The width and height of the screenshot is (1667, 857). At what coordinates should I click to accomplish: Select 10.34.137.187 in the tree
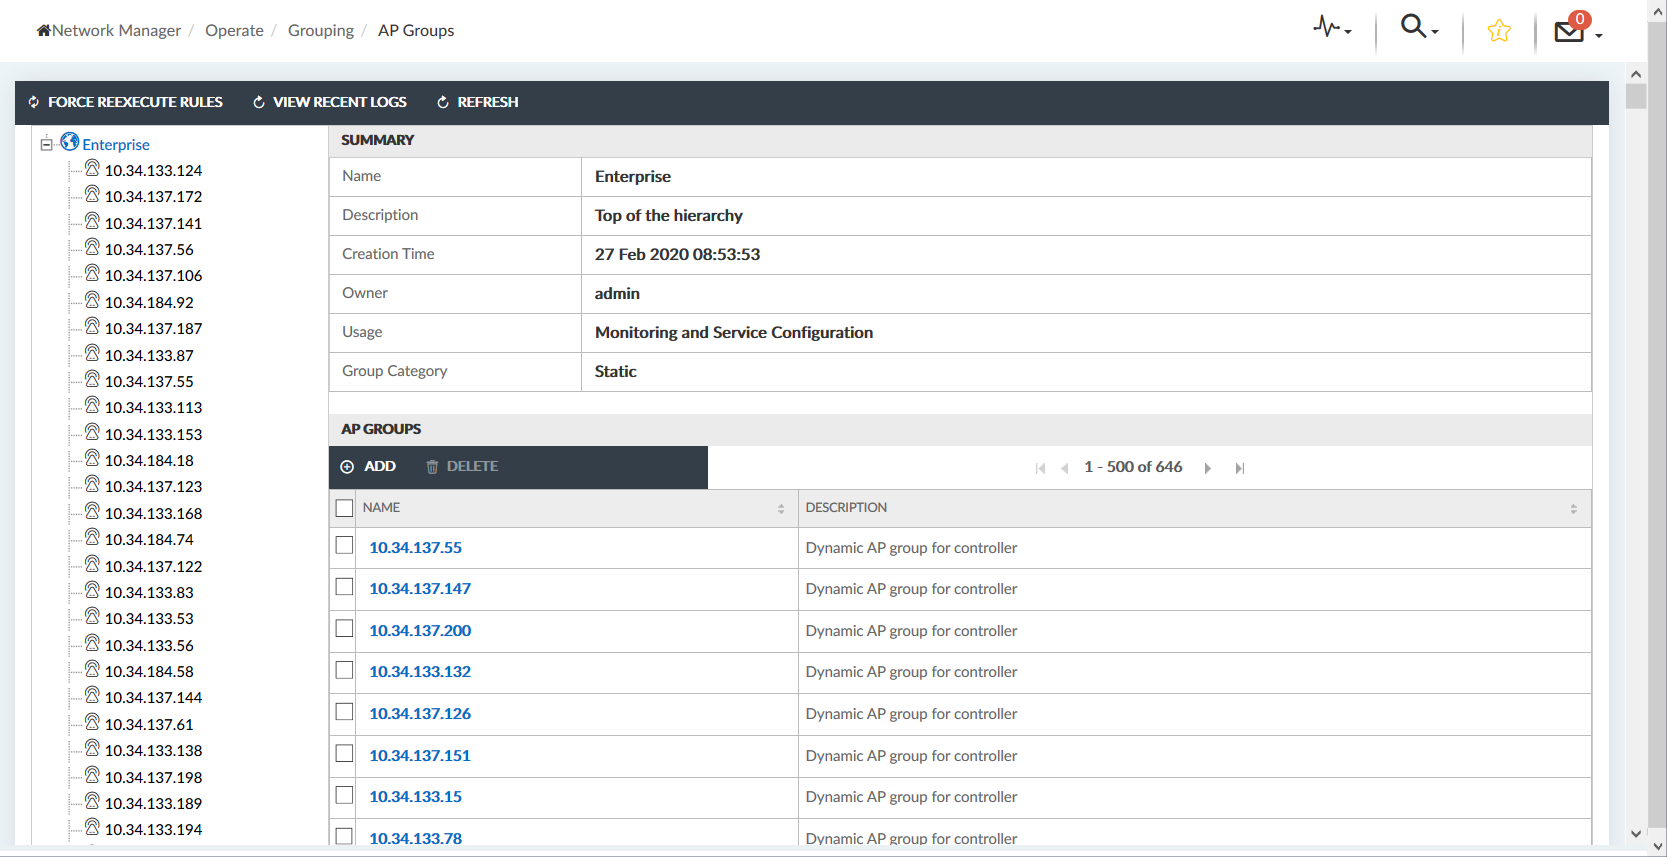click(153, 329)
